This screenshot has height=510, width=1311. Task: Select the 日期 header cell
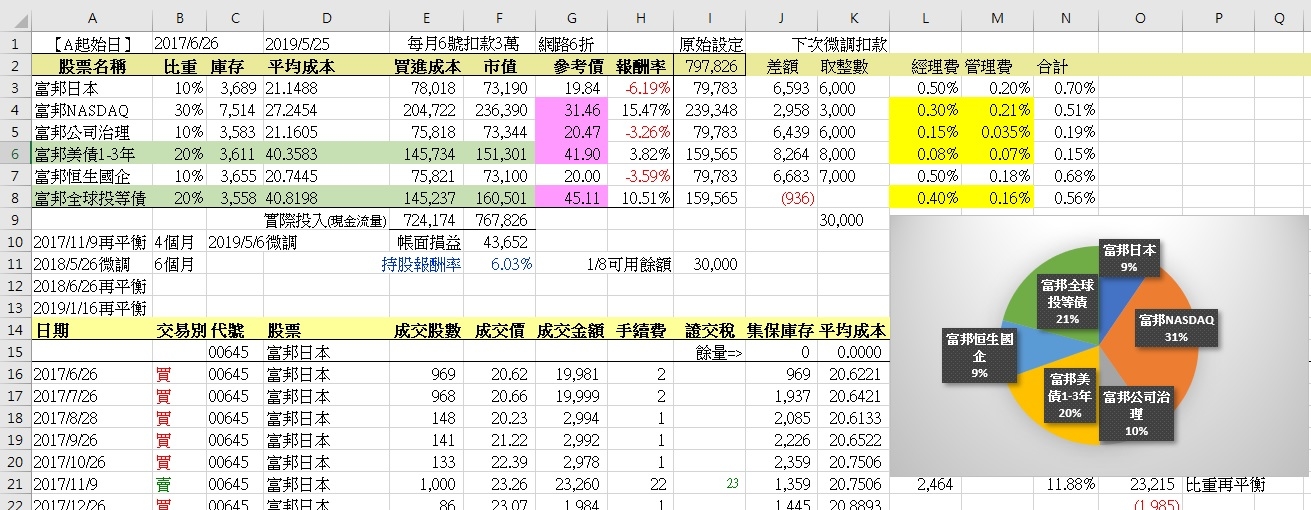click(92, 330)
